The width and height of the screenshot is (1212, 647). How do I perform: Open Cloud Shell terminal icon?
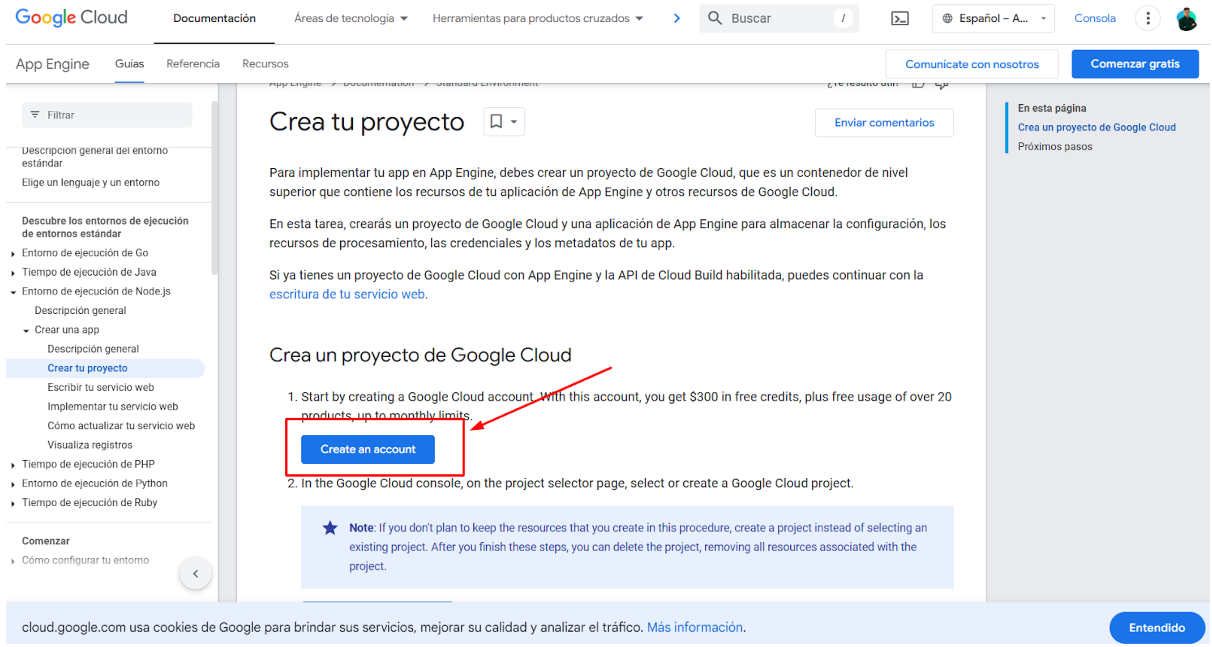click(900, 18)
